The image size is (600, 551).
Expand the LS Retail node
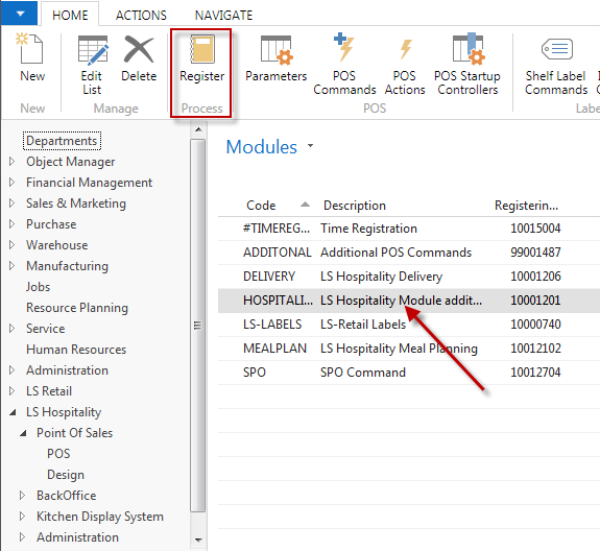[x=12, y=391]
